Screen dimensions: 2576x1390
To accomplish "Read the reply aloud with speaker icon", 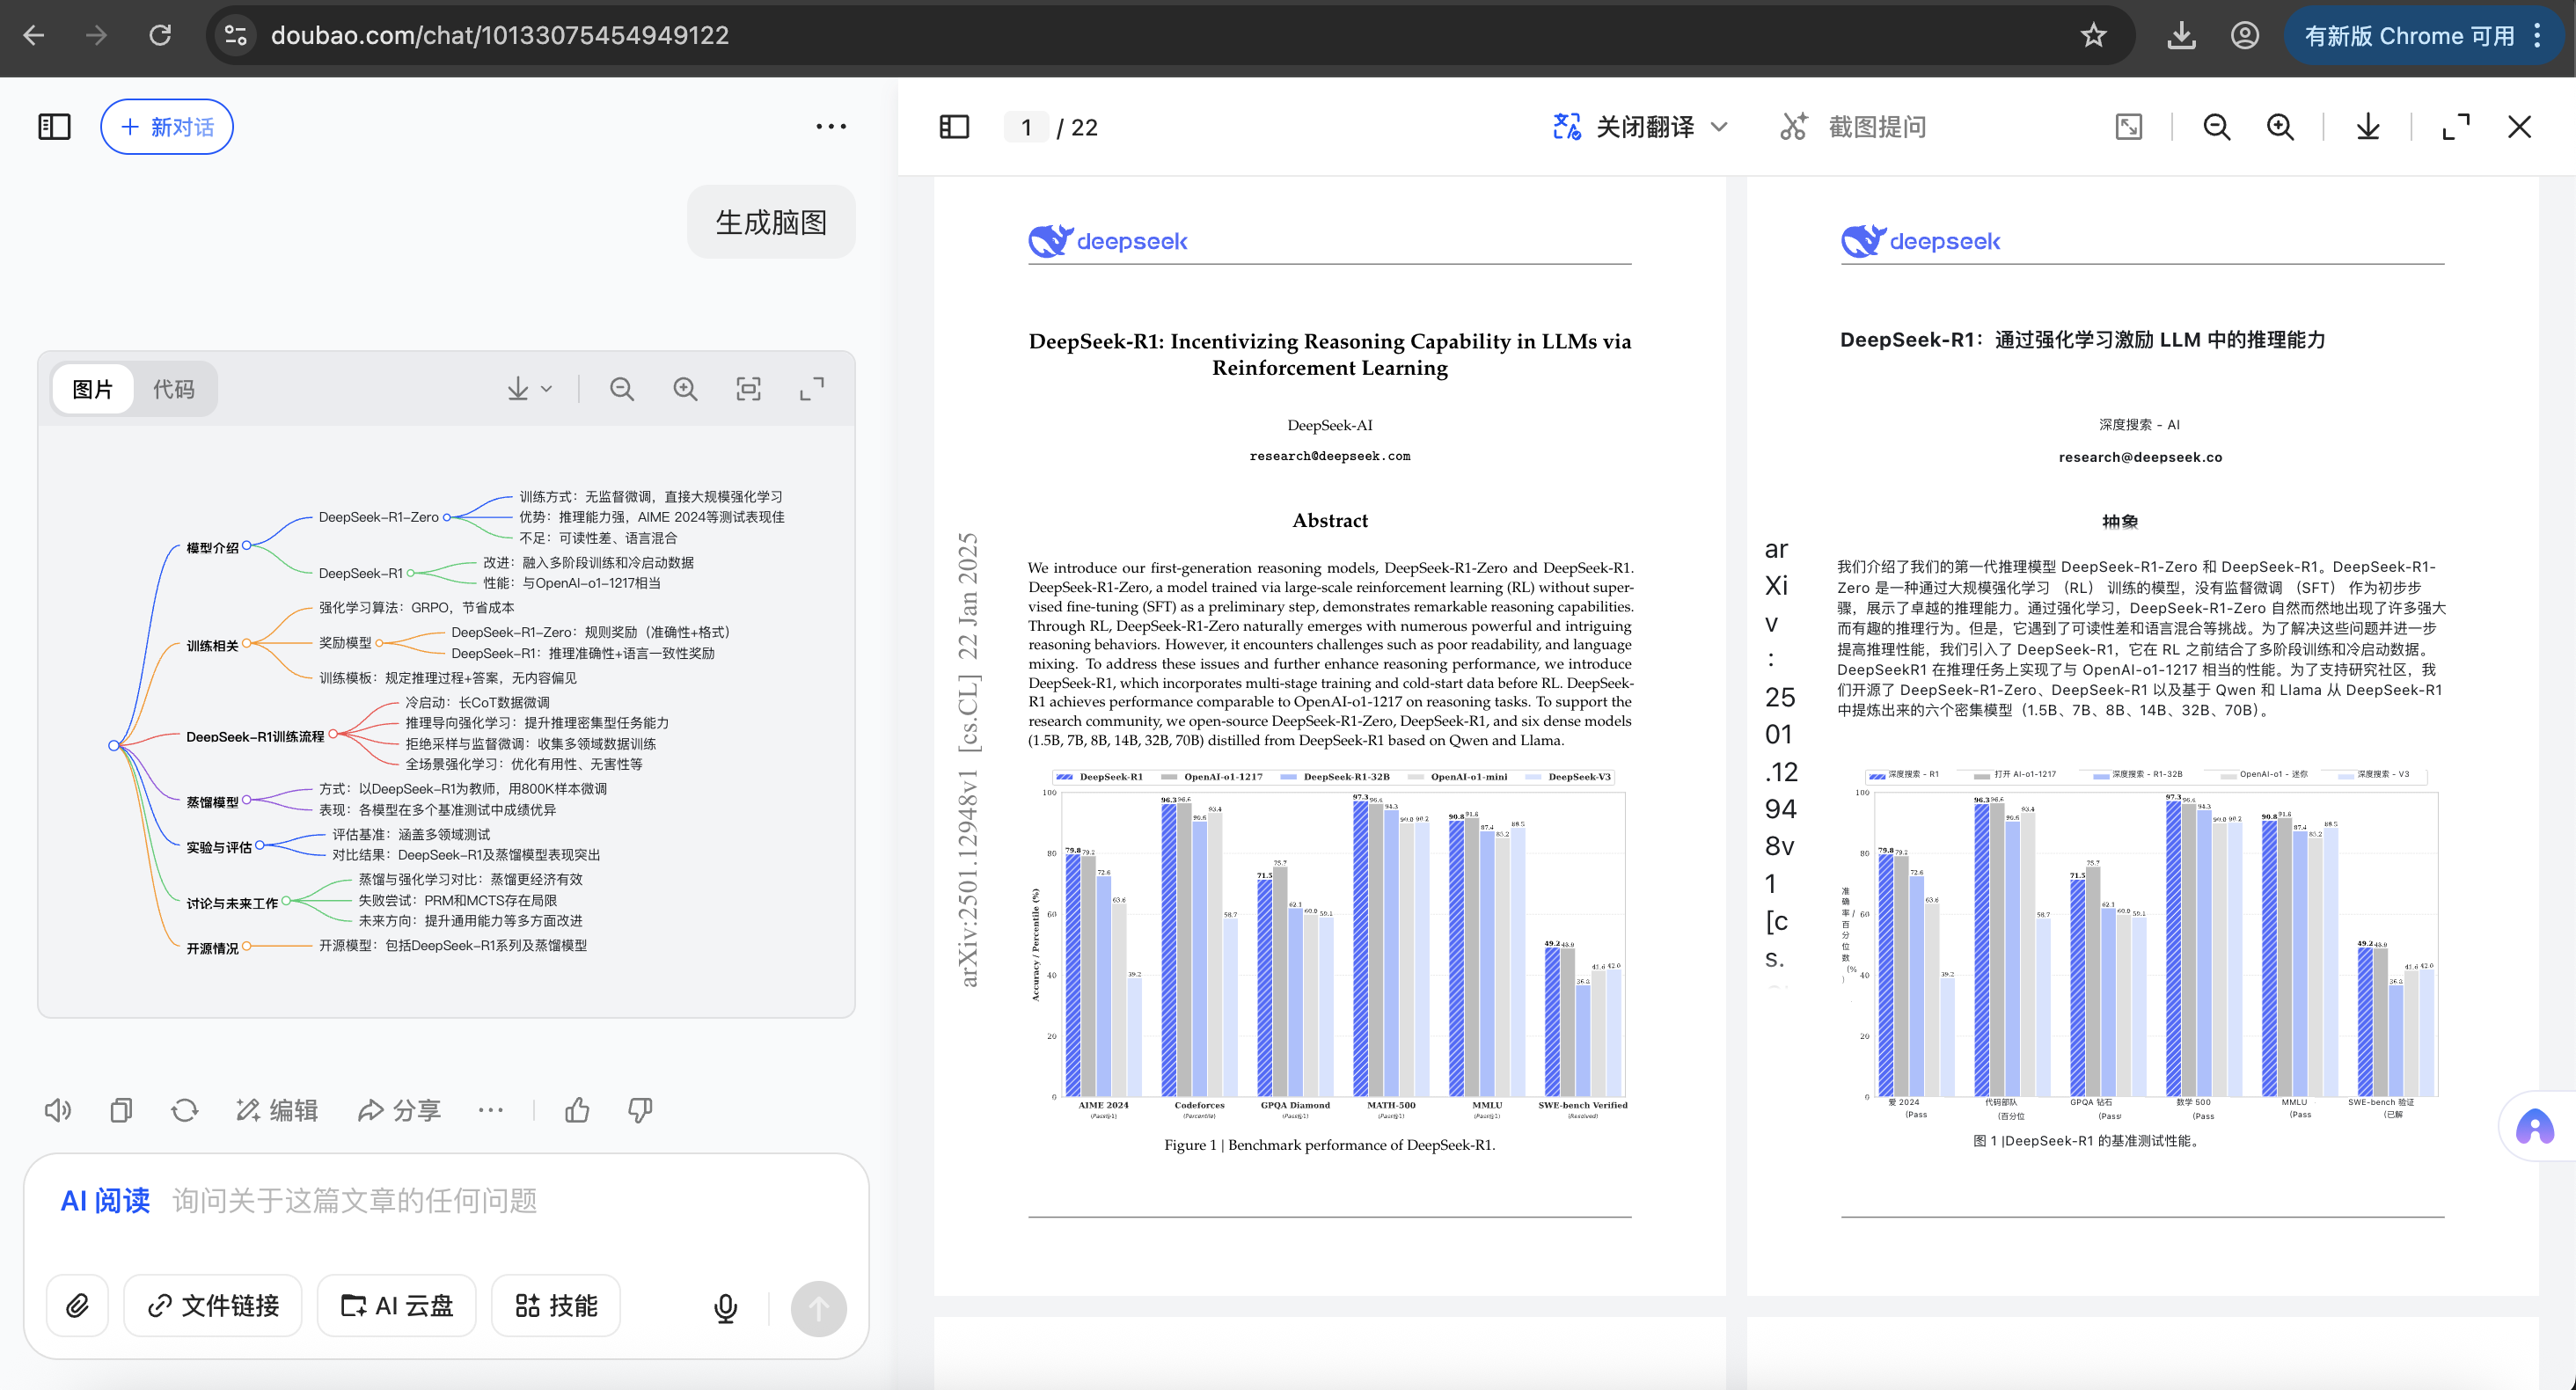I will (58, 1110).
